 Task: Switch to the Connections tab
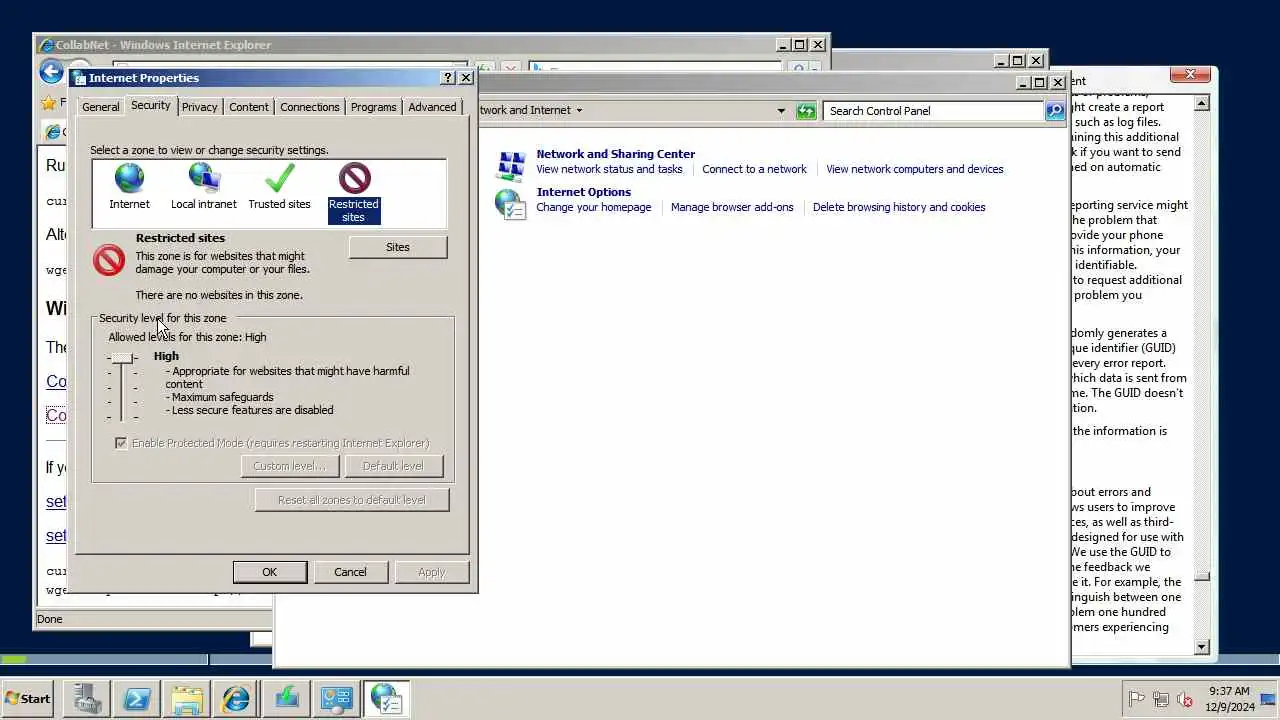point(310,107)
